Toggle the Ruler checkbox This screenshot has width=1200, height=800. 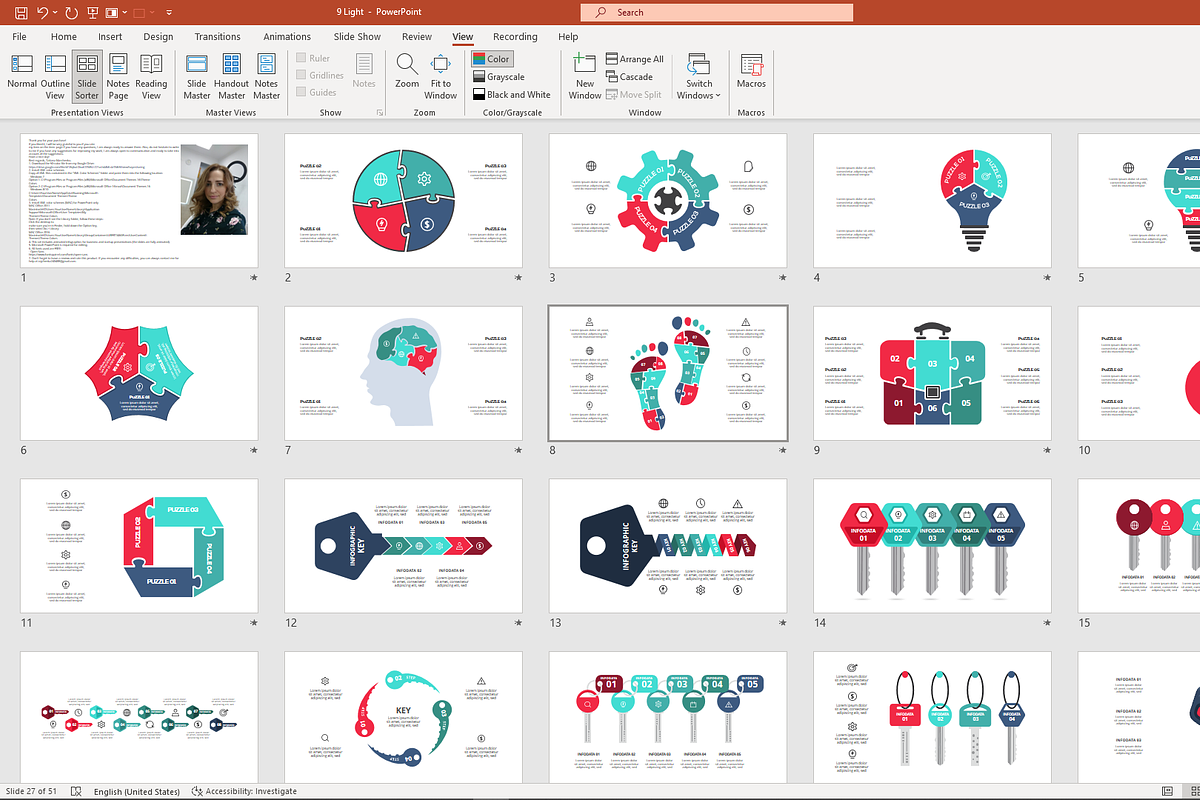[x=312, y=58]
